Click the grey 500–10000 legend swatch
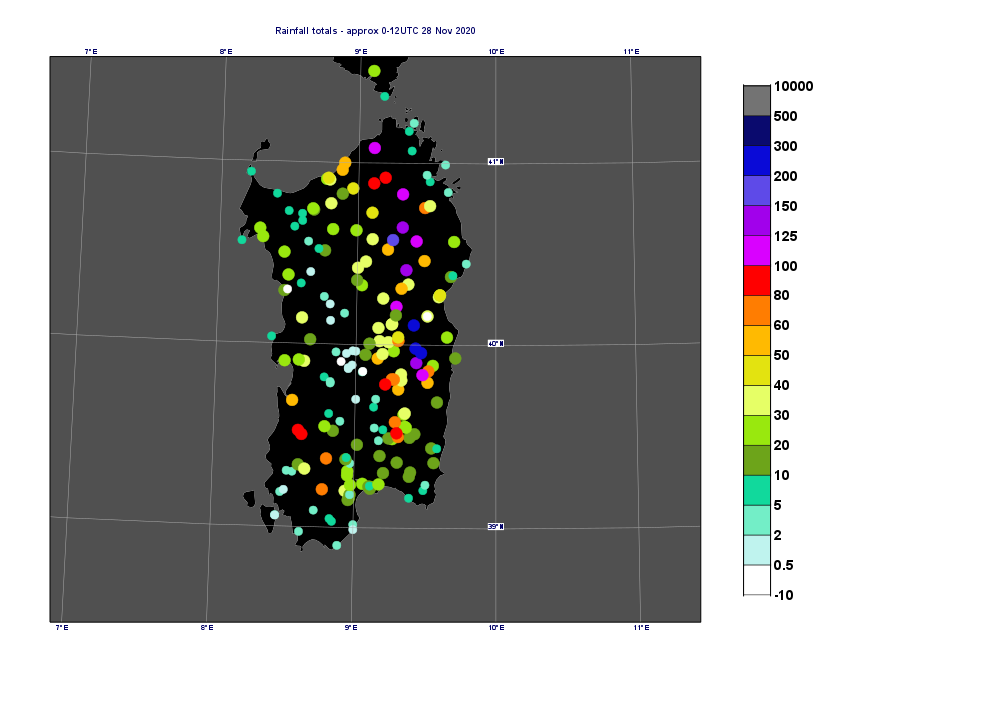Viewport: 1000px width, 707px height. click(757, 101)
